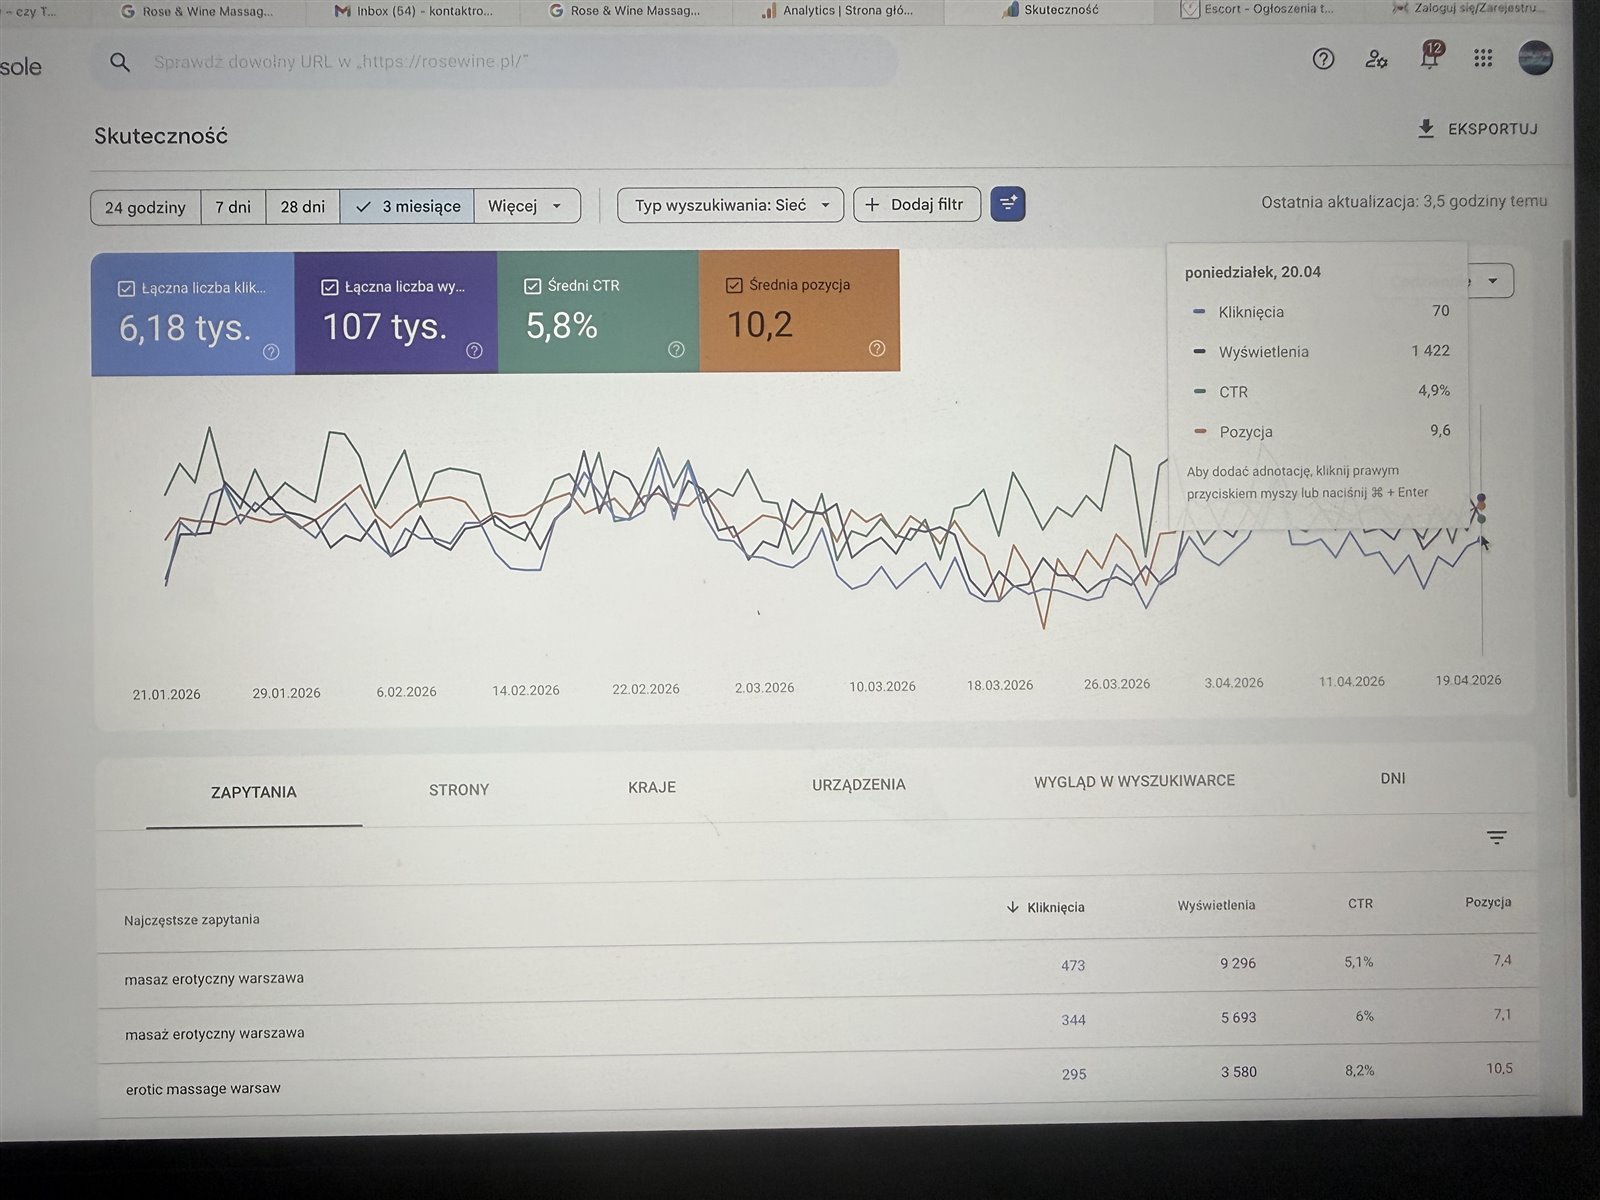Expand the Więcej date range dropdown
The width and height of the screenshot is (1600, 1200).
click(527, 206)
